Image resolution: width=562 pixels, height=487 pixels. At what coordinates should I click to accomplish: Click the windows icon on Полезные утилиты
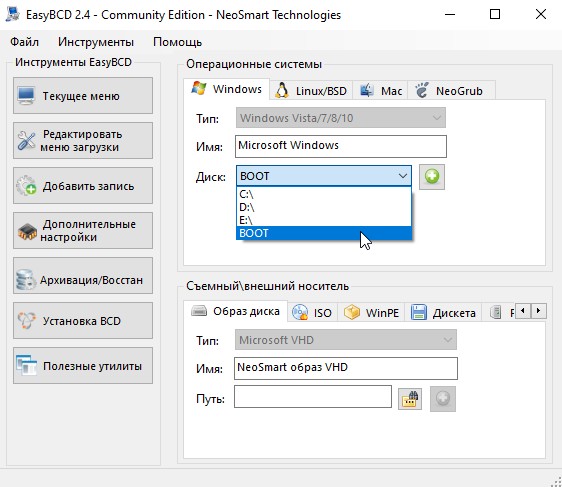pos(26,365)
